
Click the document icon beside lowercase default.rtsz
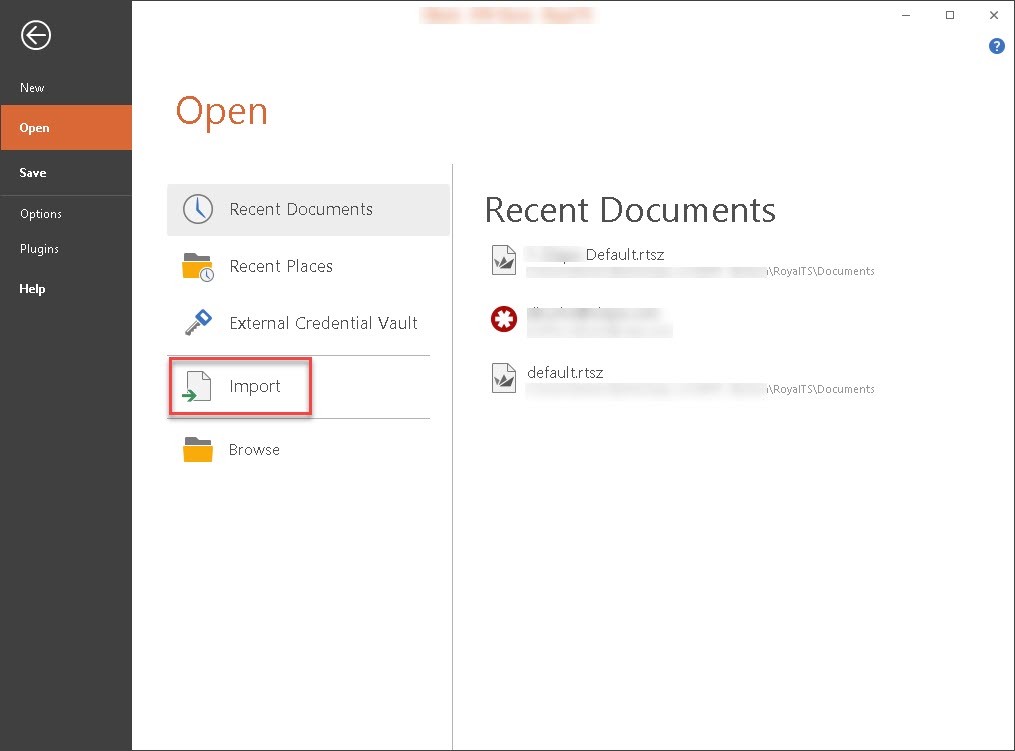pos(503,378)
